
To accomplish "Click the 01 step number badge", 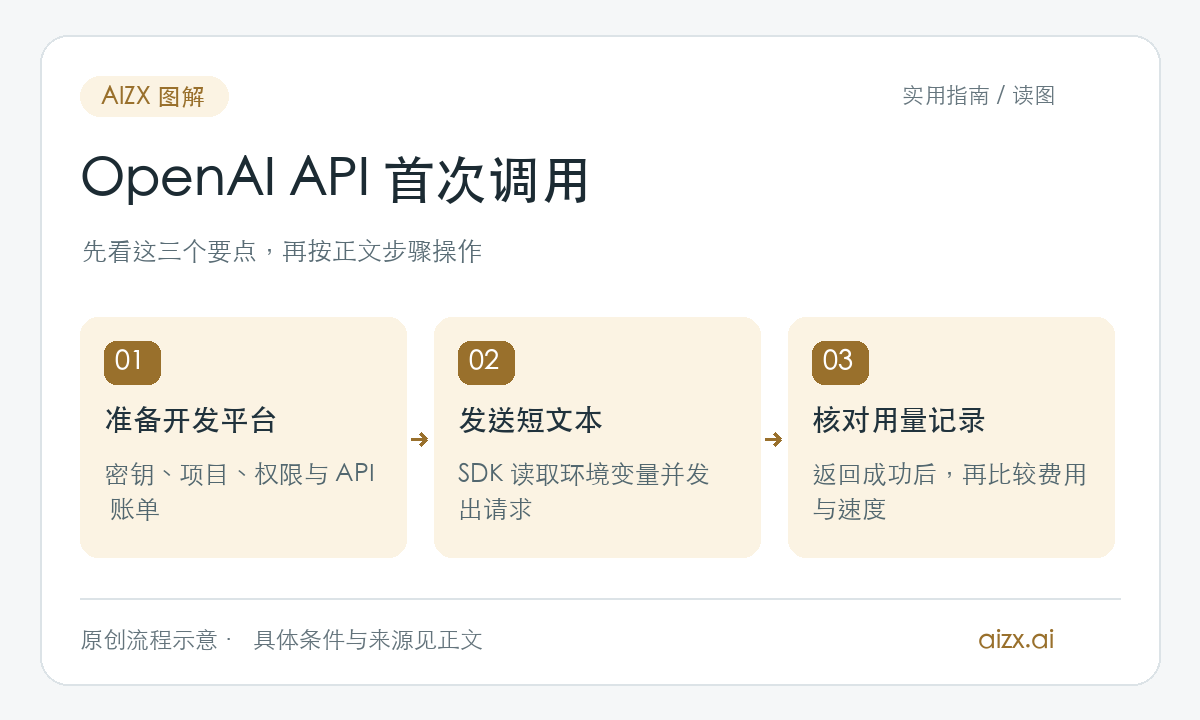I will click(x=132, y=362).
